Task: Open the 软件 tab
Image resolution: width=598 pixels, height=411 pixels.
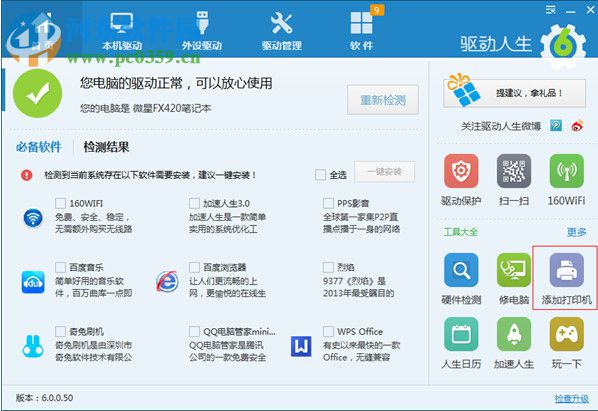Action: coord(362,31)
